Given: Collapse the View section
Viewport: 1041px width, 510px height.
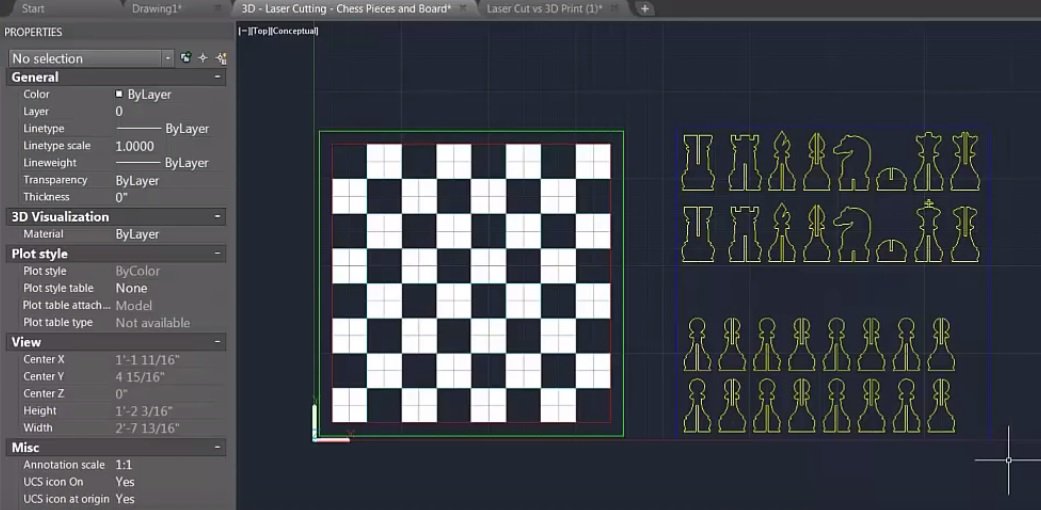Looking at the screenshot, I should [217, 342].
